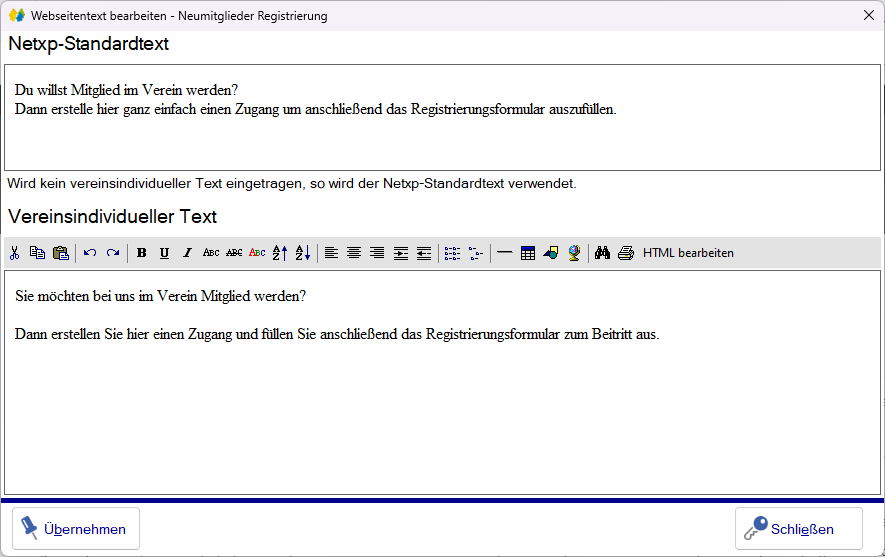The image size is (885, 557).
Task: Toggle underline formatting
Action: [x=164, y=253]
